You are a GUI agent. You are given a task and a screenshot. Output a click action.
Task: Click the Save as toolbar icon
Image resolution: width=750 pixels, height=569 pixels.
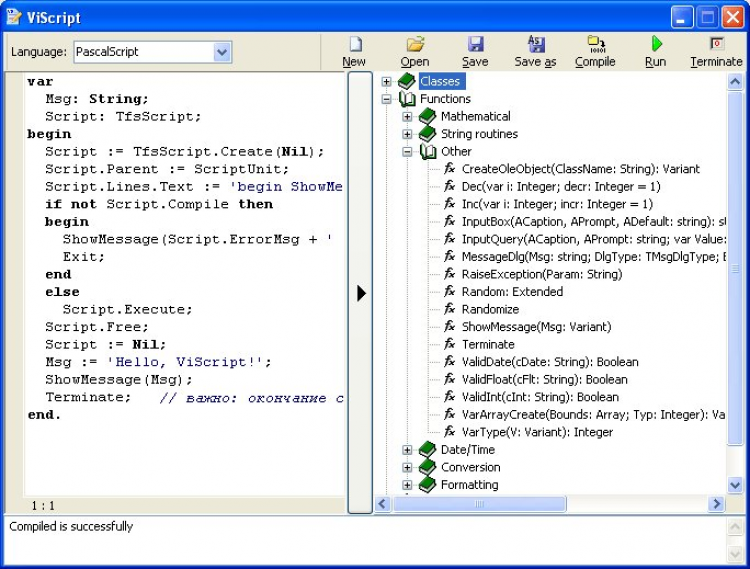coord(536,44)
